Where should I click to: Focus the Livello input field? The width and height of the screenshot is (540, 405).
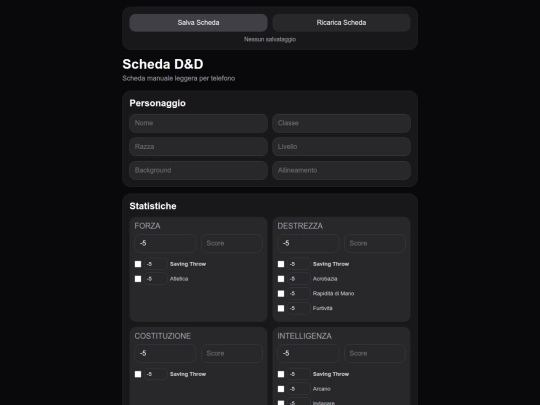click(341, 147)
